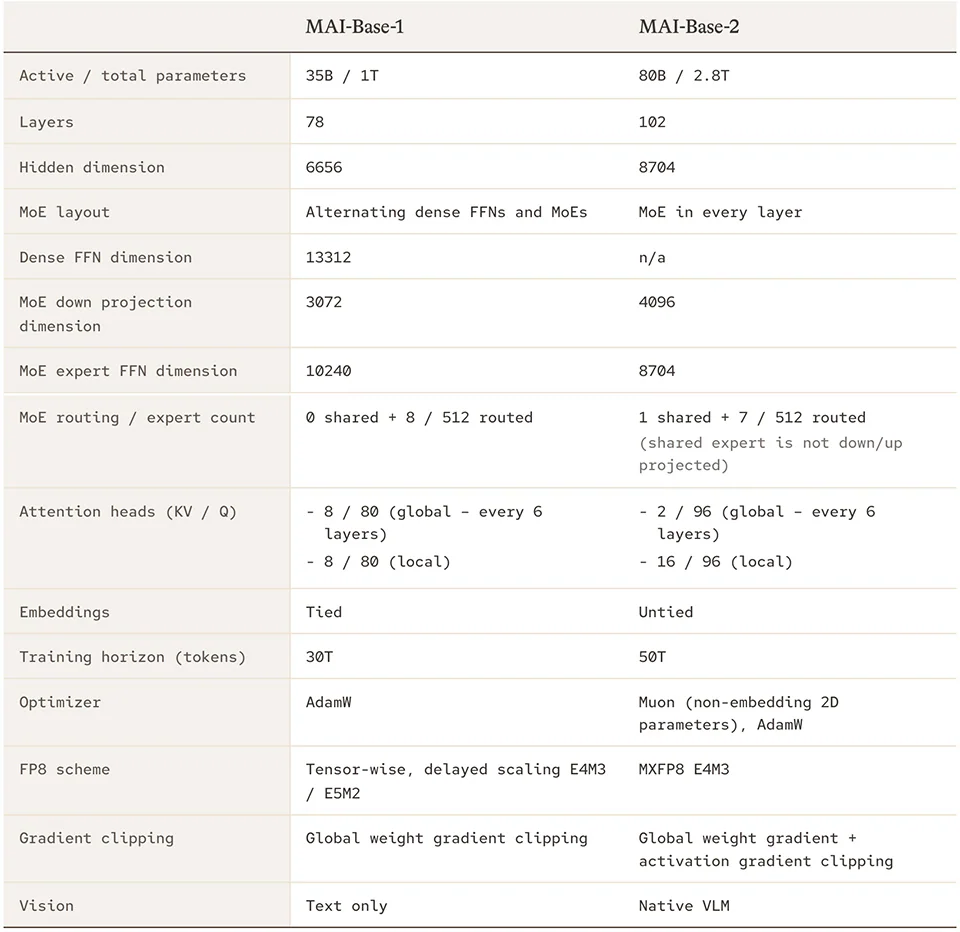Viewport: 960px width, 932px height.
Task: Click '8704' in the Hidden dimension row
Action: 657,168
